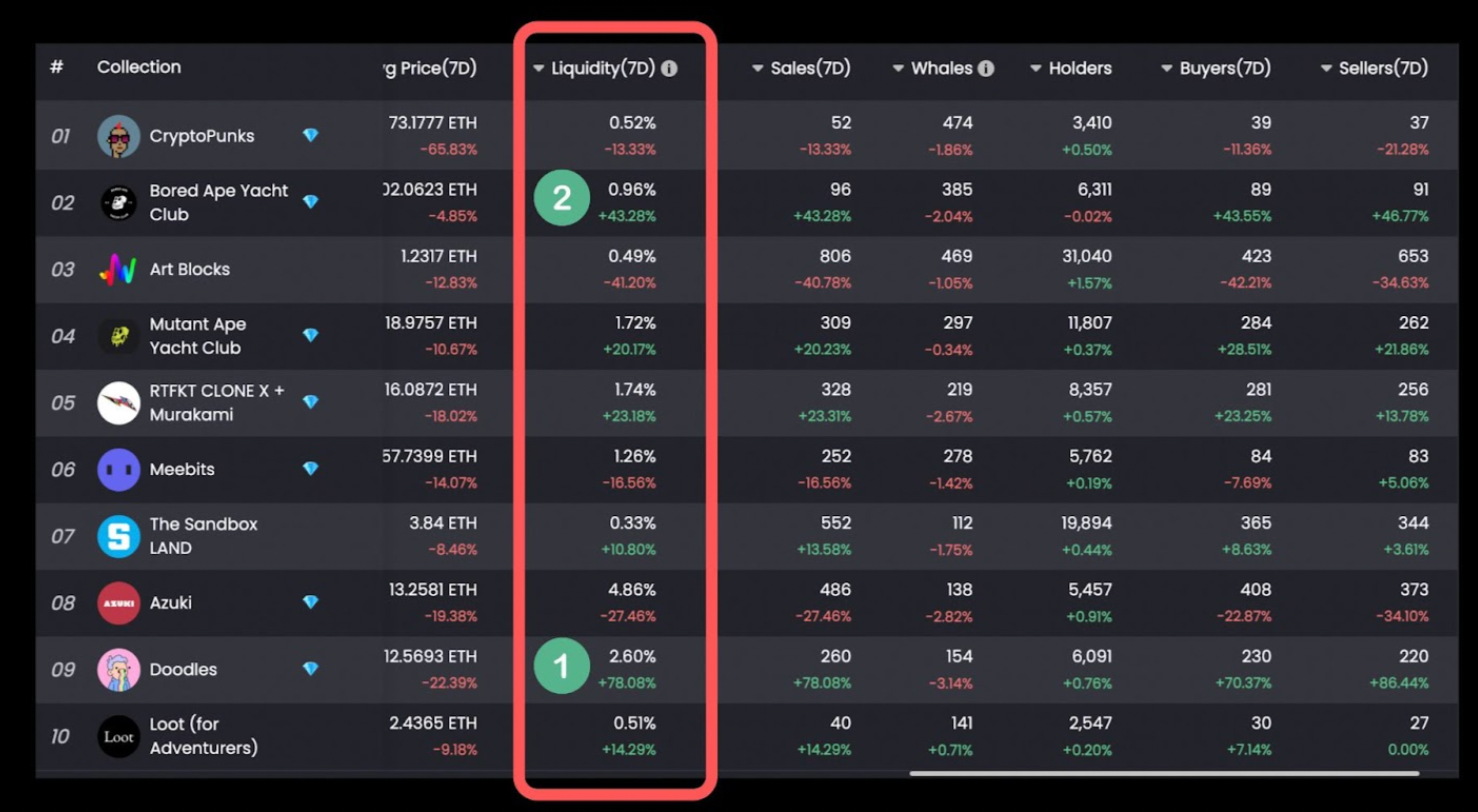Select Azuki liquidity value 4.86%
The image size is (1478, 812).
(632, 590)
